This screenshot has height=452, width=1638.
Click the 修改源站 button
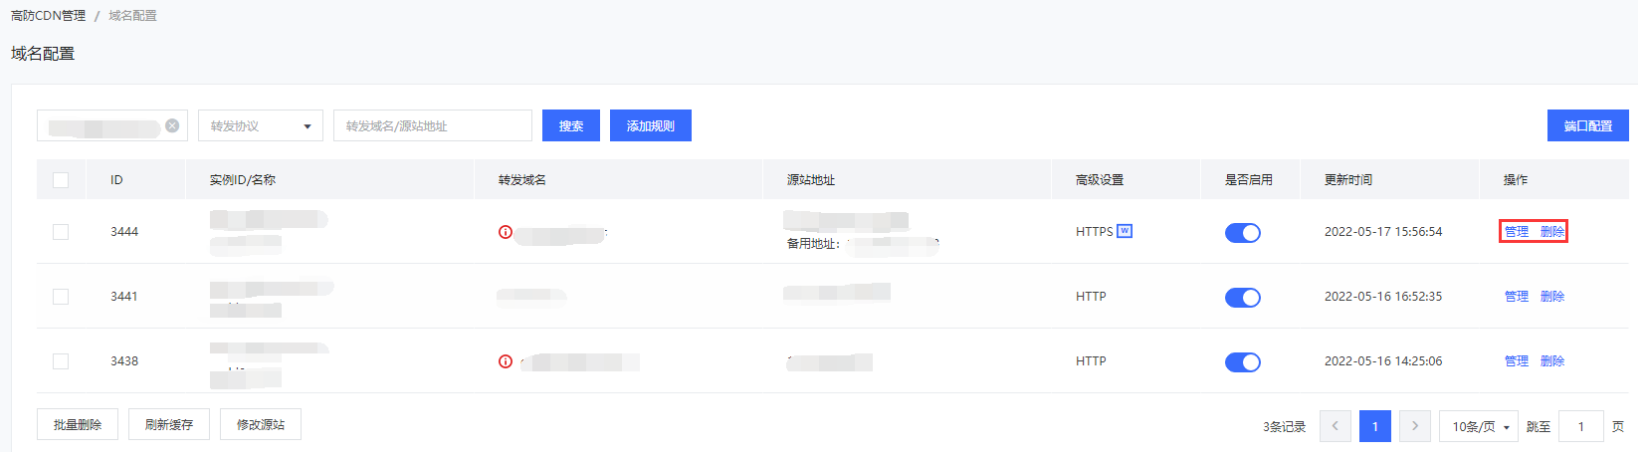click(261, 425)
